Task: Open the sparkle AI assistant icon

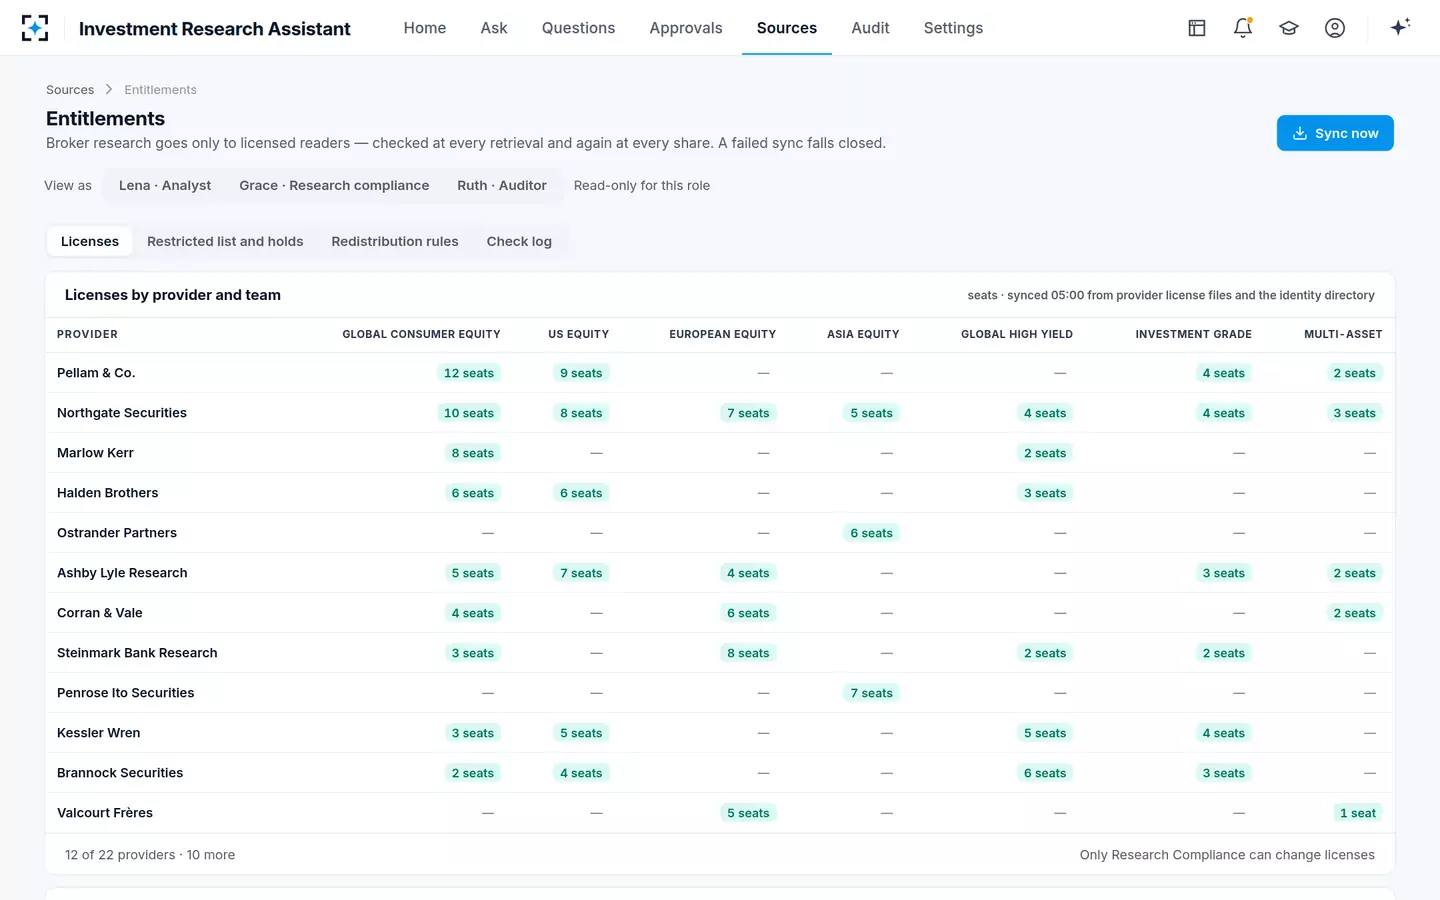Action: (x=1400, y=27)
